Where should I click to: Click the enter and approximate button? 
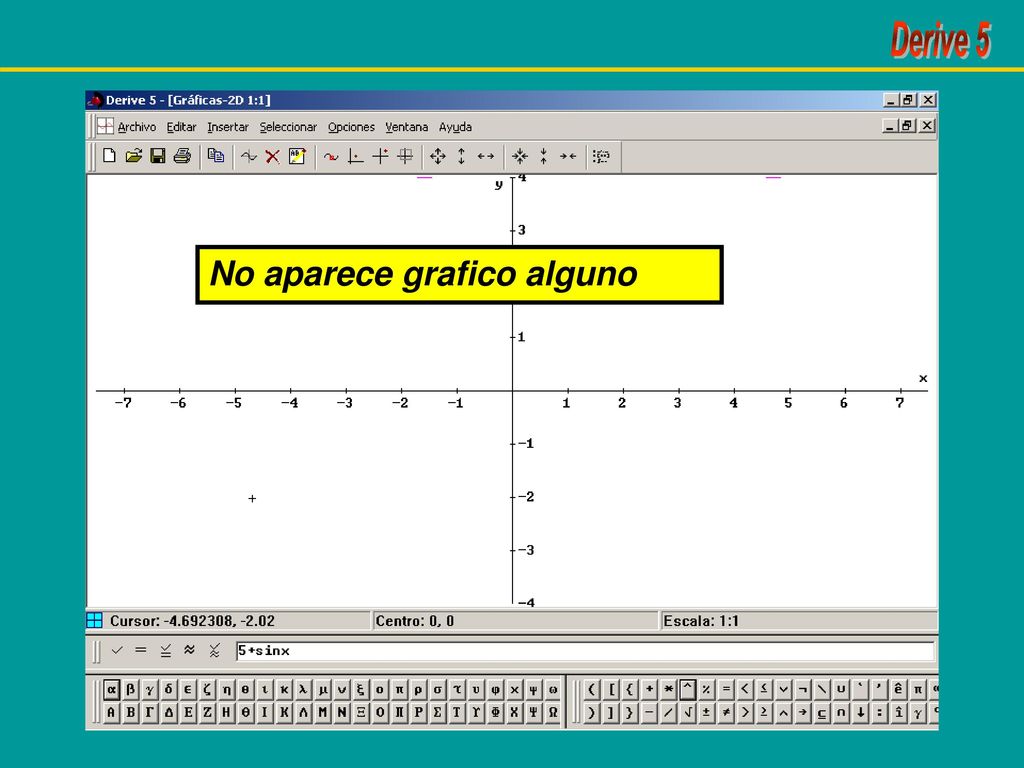[214, 650]
